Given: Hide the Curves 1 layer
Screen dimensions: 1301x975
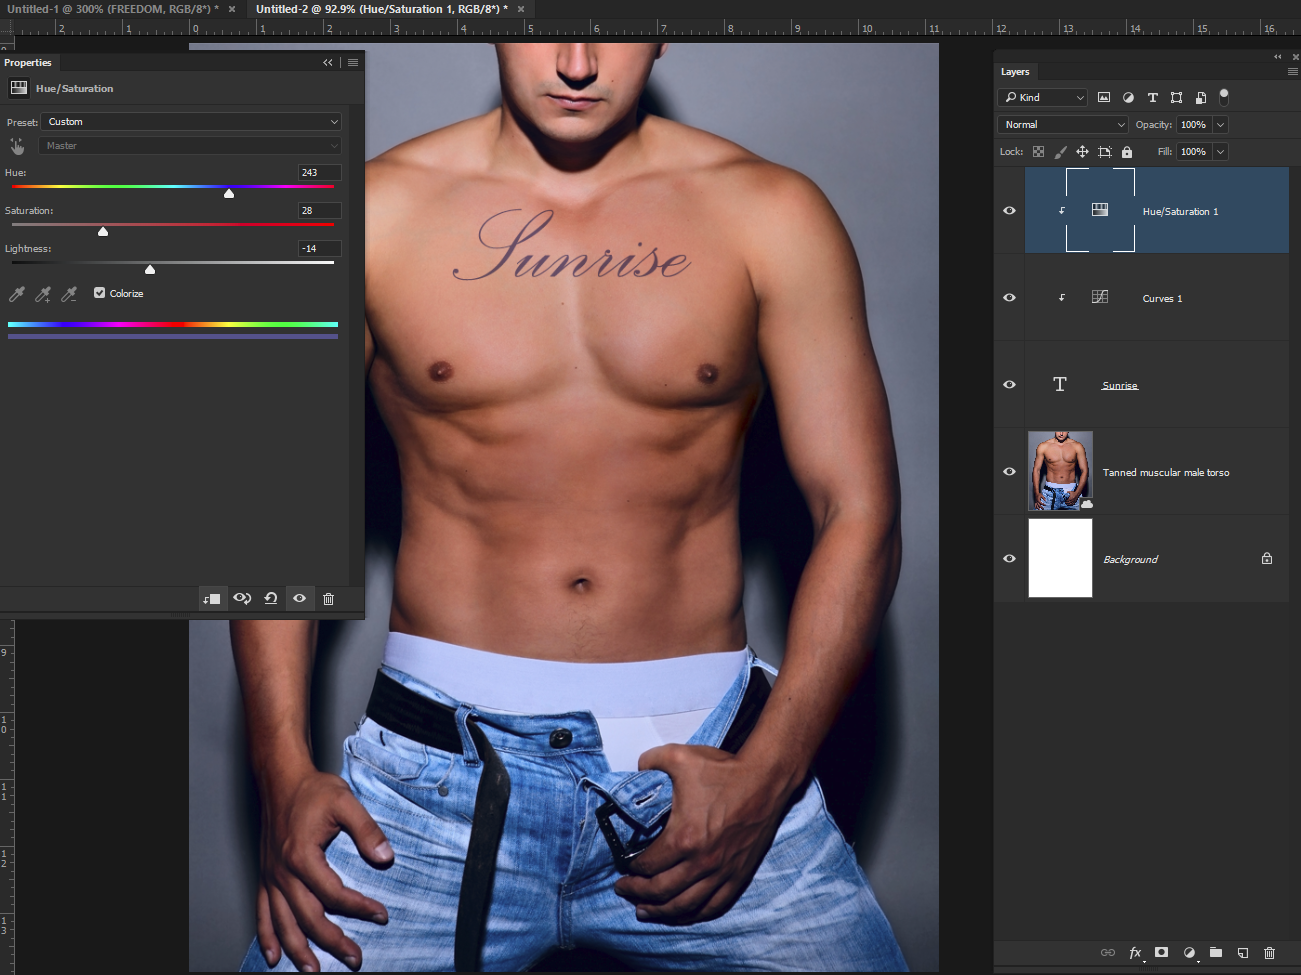Looking at the screenshot, I should coord(1009,298).
